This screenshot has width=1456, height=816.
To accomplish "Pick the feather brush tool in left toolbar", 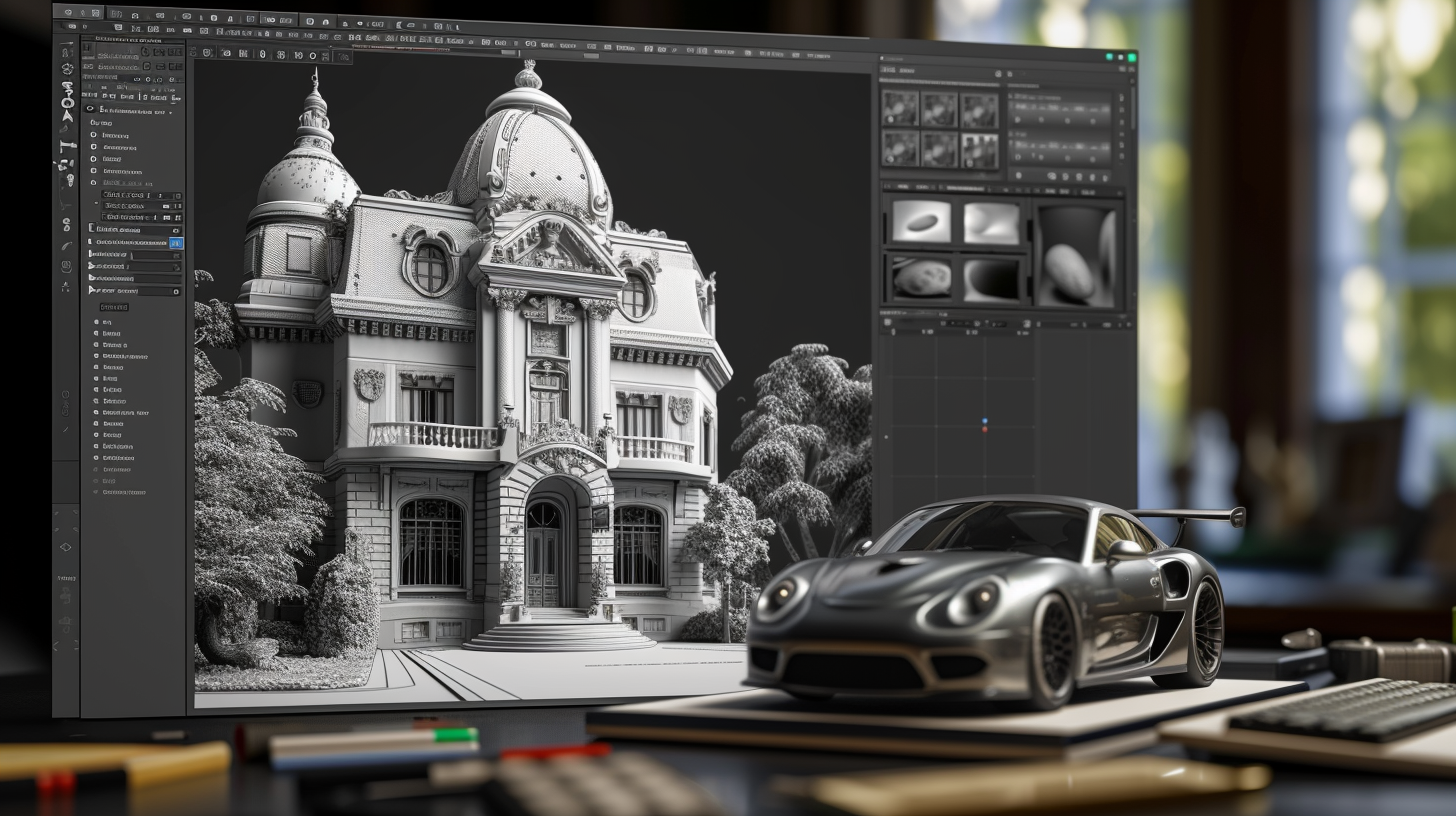I will click(67, 246).
